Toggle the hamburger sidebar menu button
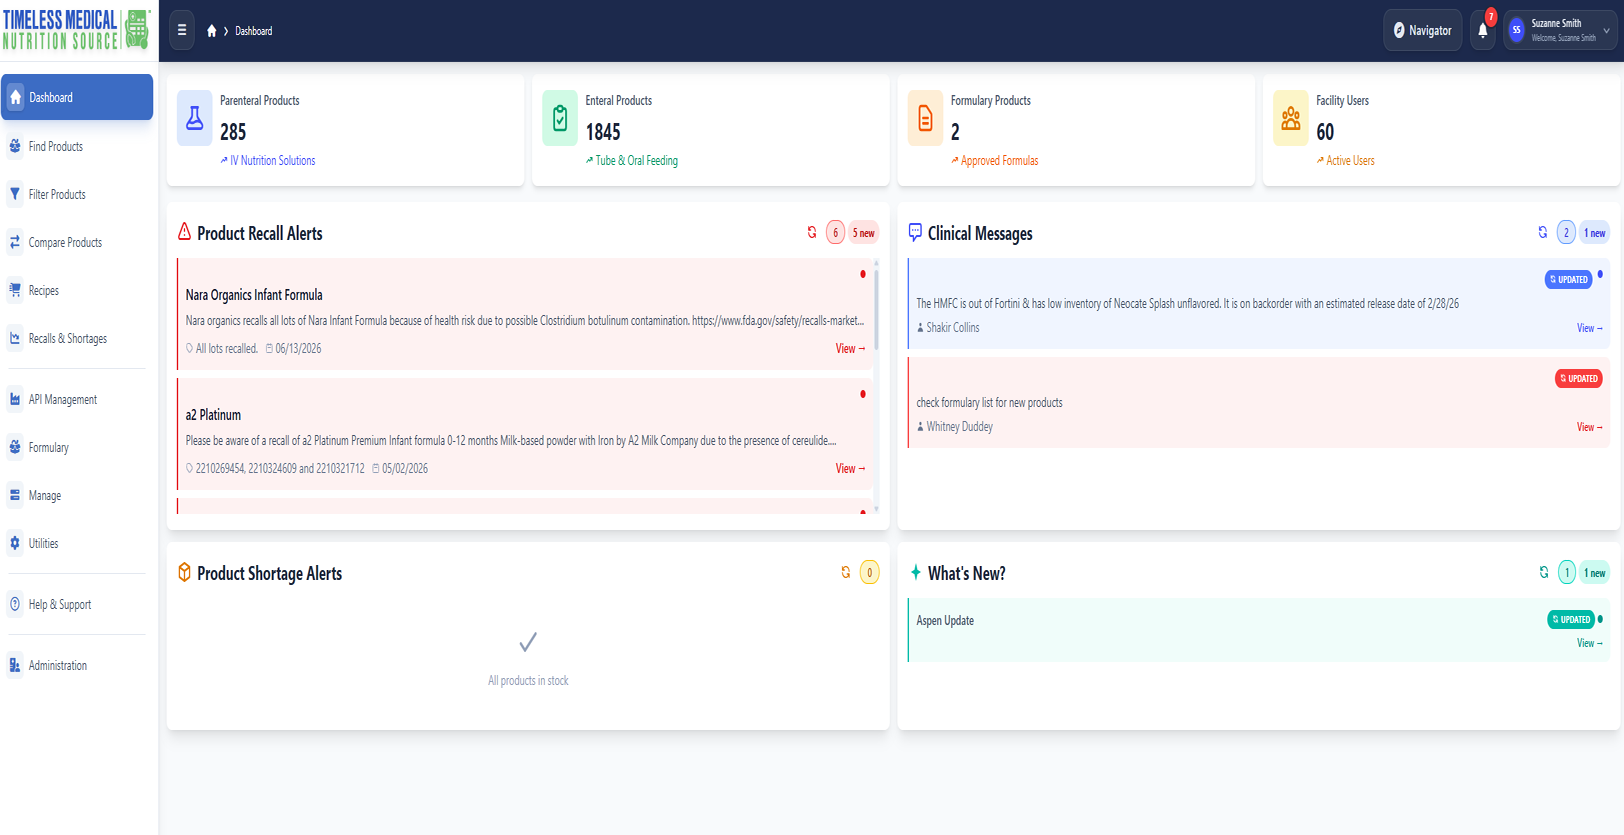This screenshot has height=835, width=1624. coord(182,30)
